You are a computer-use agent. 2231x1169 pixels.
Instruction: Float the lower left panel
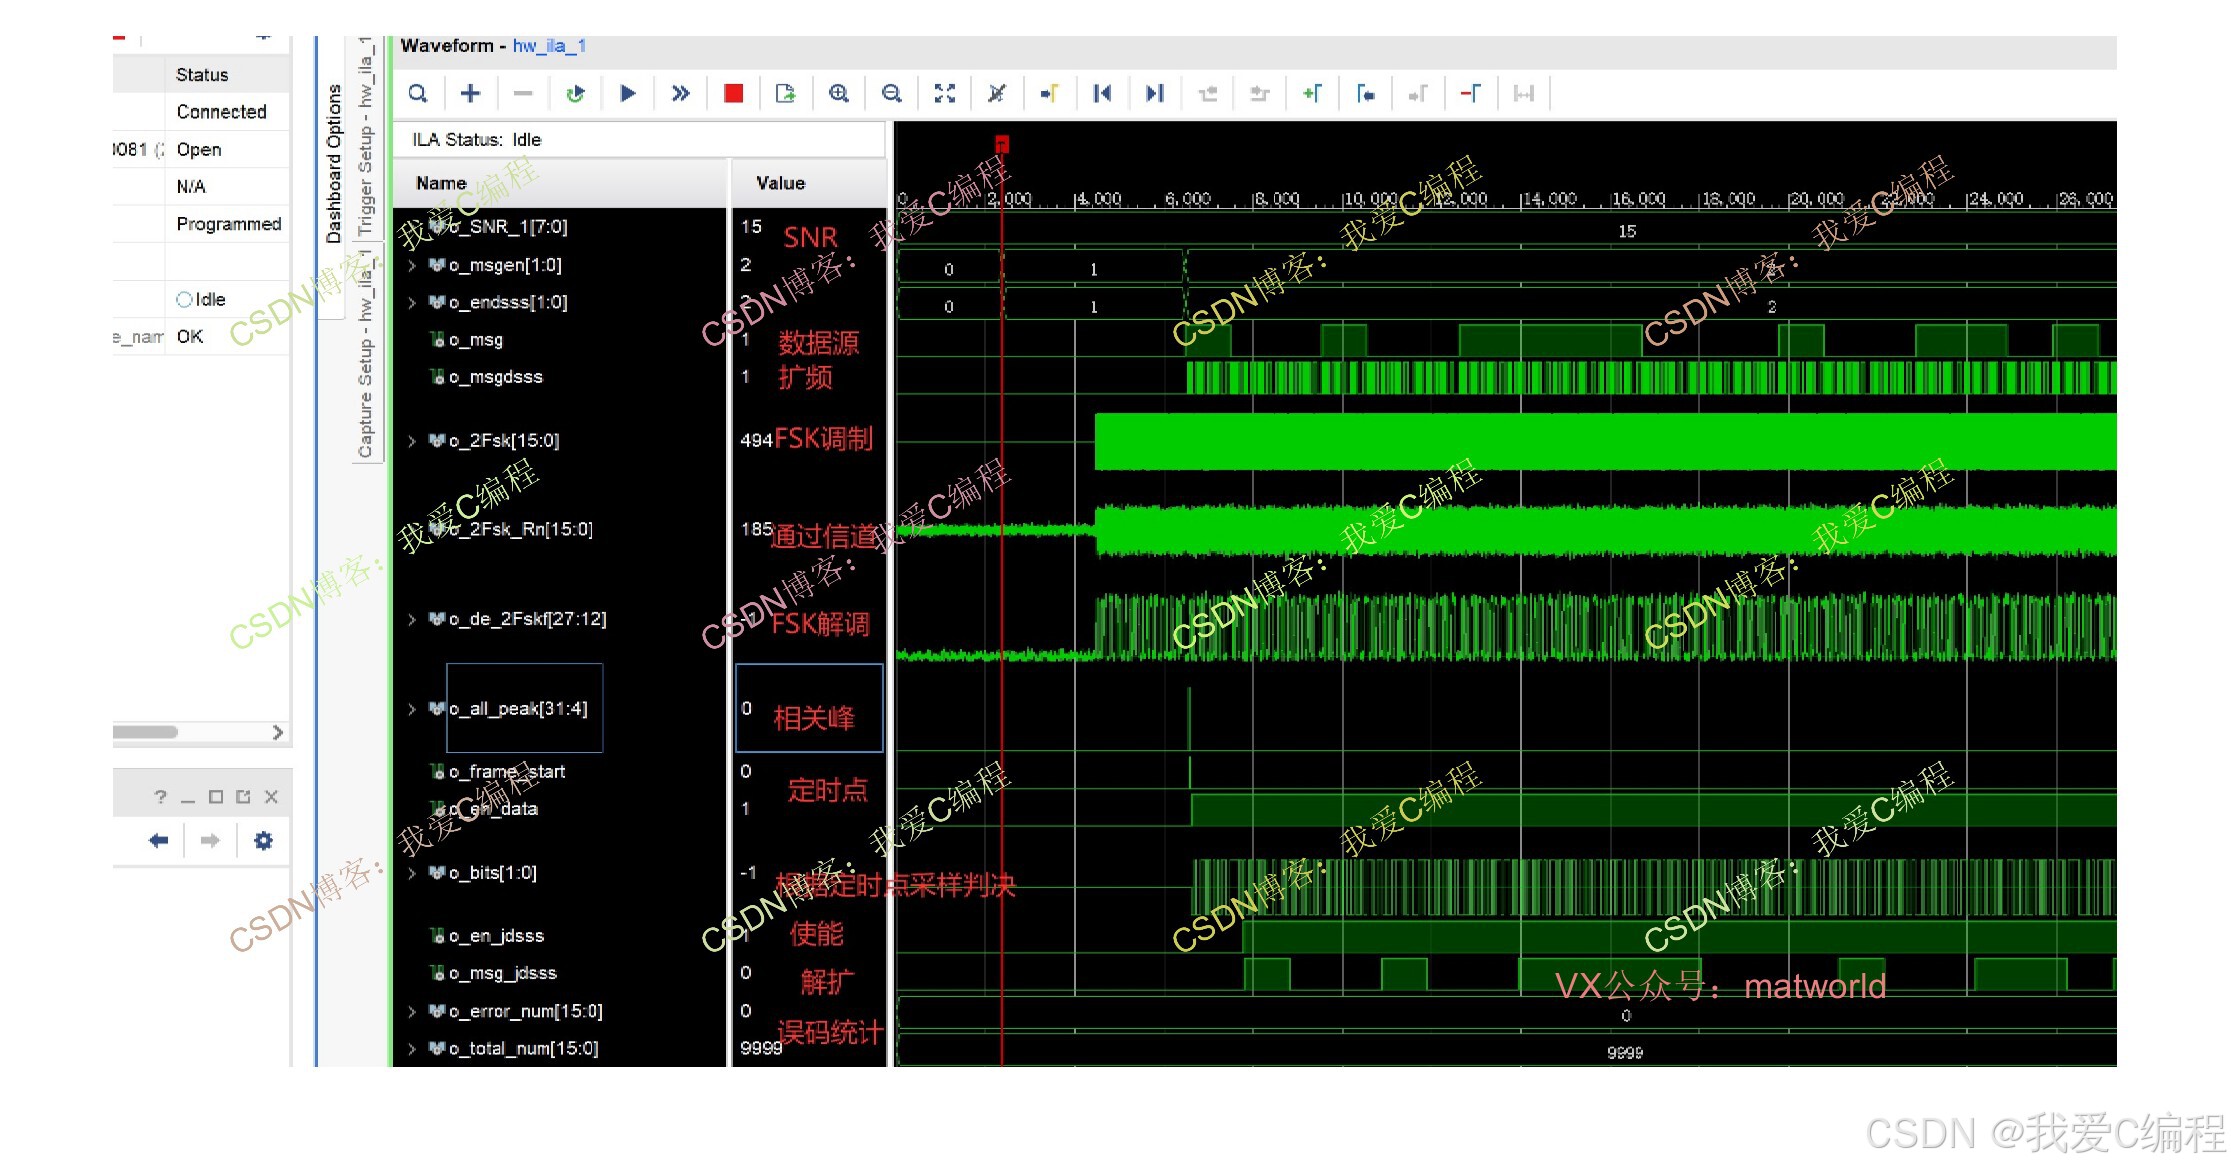[x=243, y=797]
